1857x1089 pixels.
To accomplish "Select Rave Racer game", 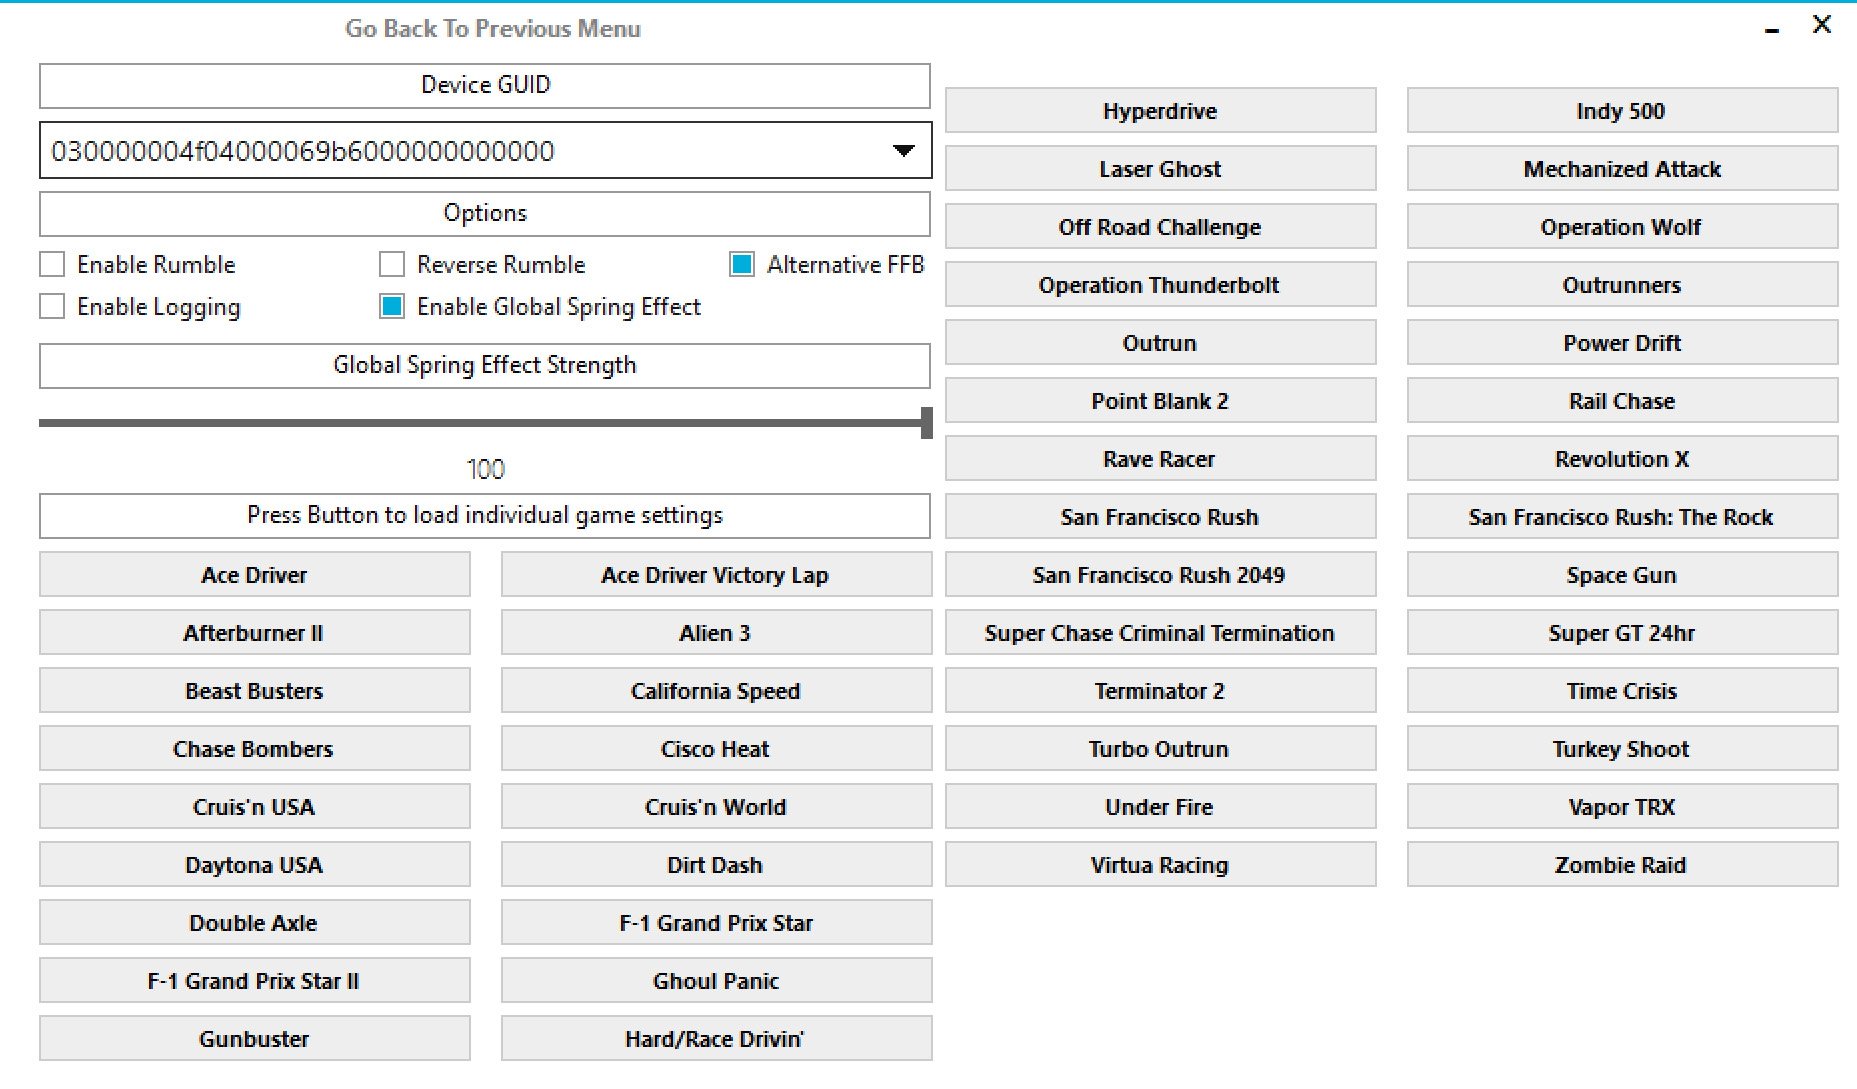I will (x=1160, y=459).
